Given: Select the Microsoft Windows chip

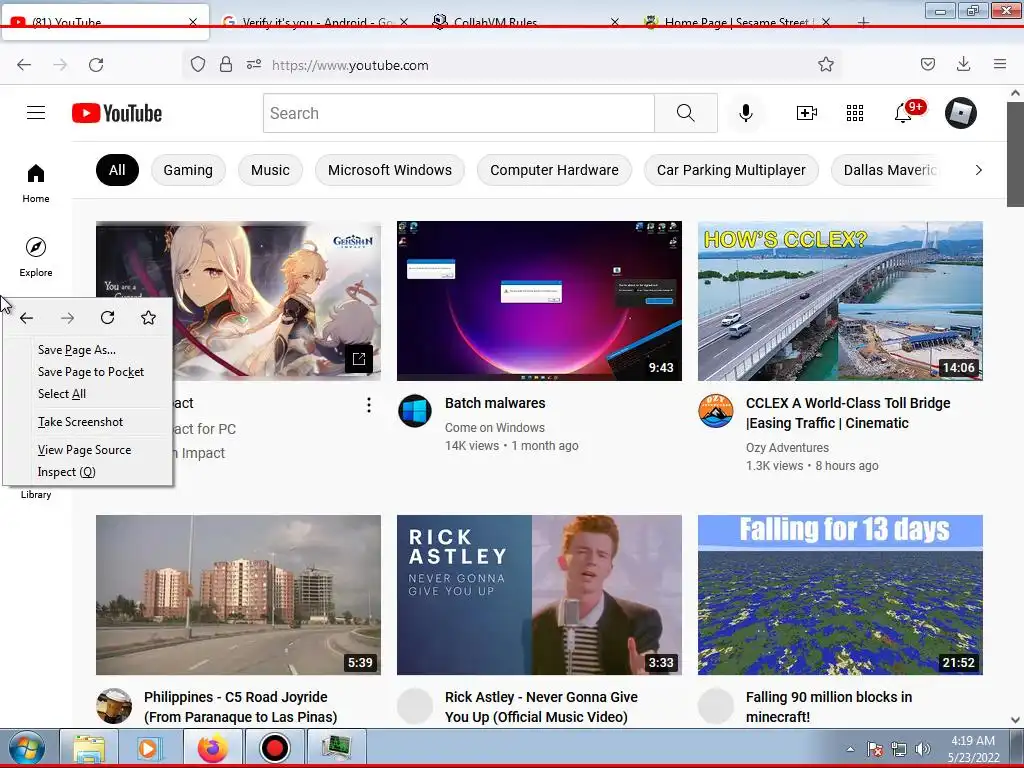Looking at the screenshot, I should 390,170.
